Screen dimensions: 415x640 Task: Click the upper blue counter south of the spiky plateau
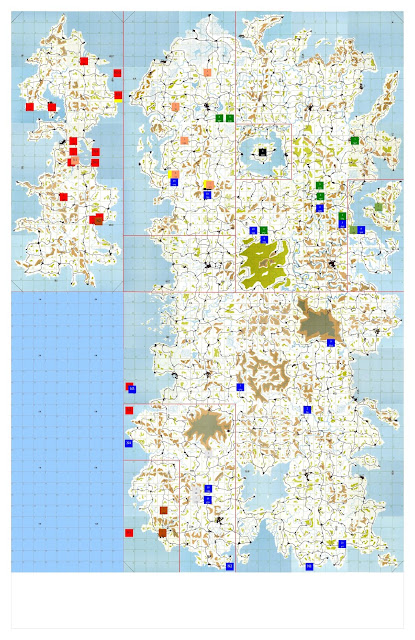[208, 489]
